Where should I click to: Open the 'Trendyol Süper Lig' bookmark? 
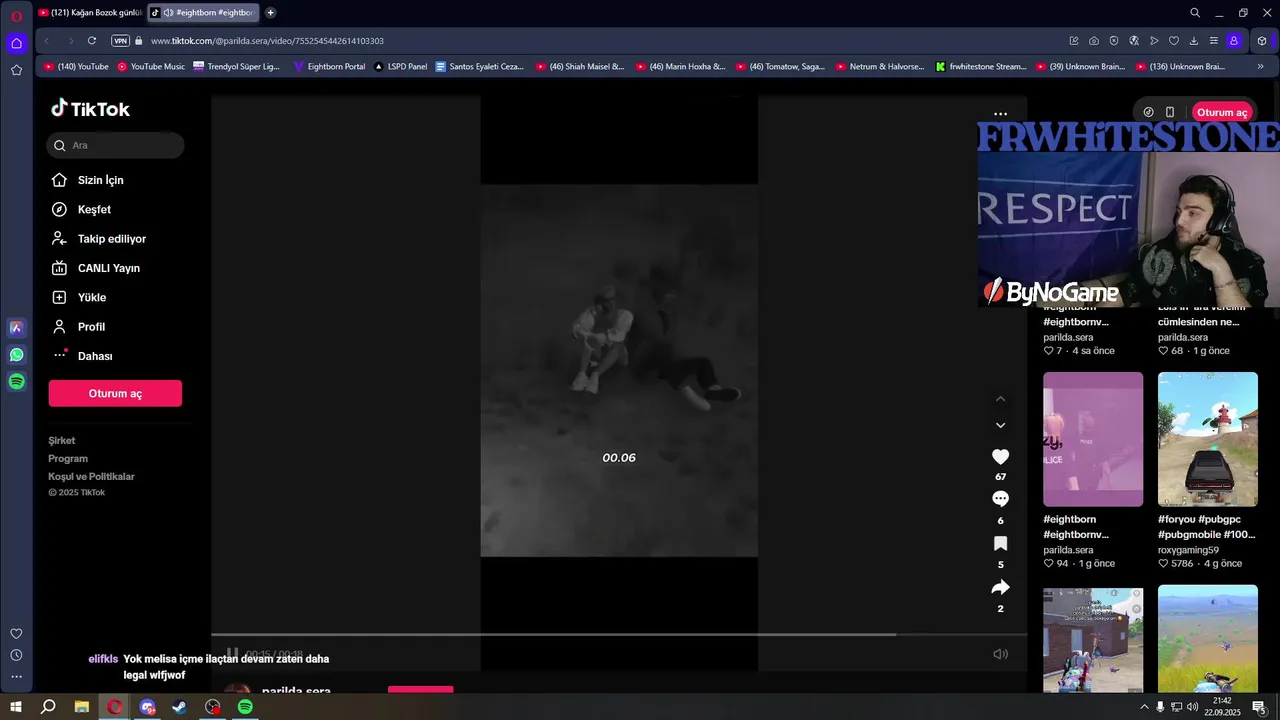pos(237,67)
